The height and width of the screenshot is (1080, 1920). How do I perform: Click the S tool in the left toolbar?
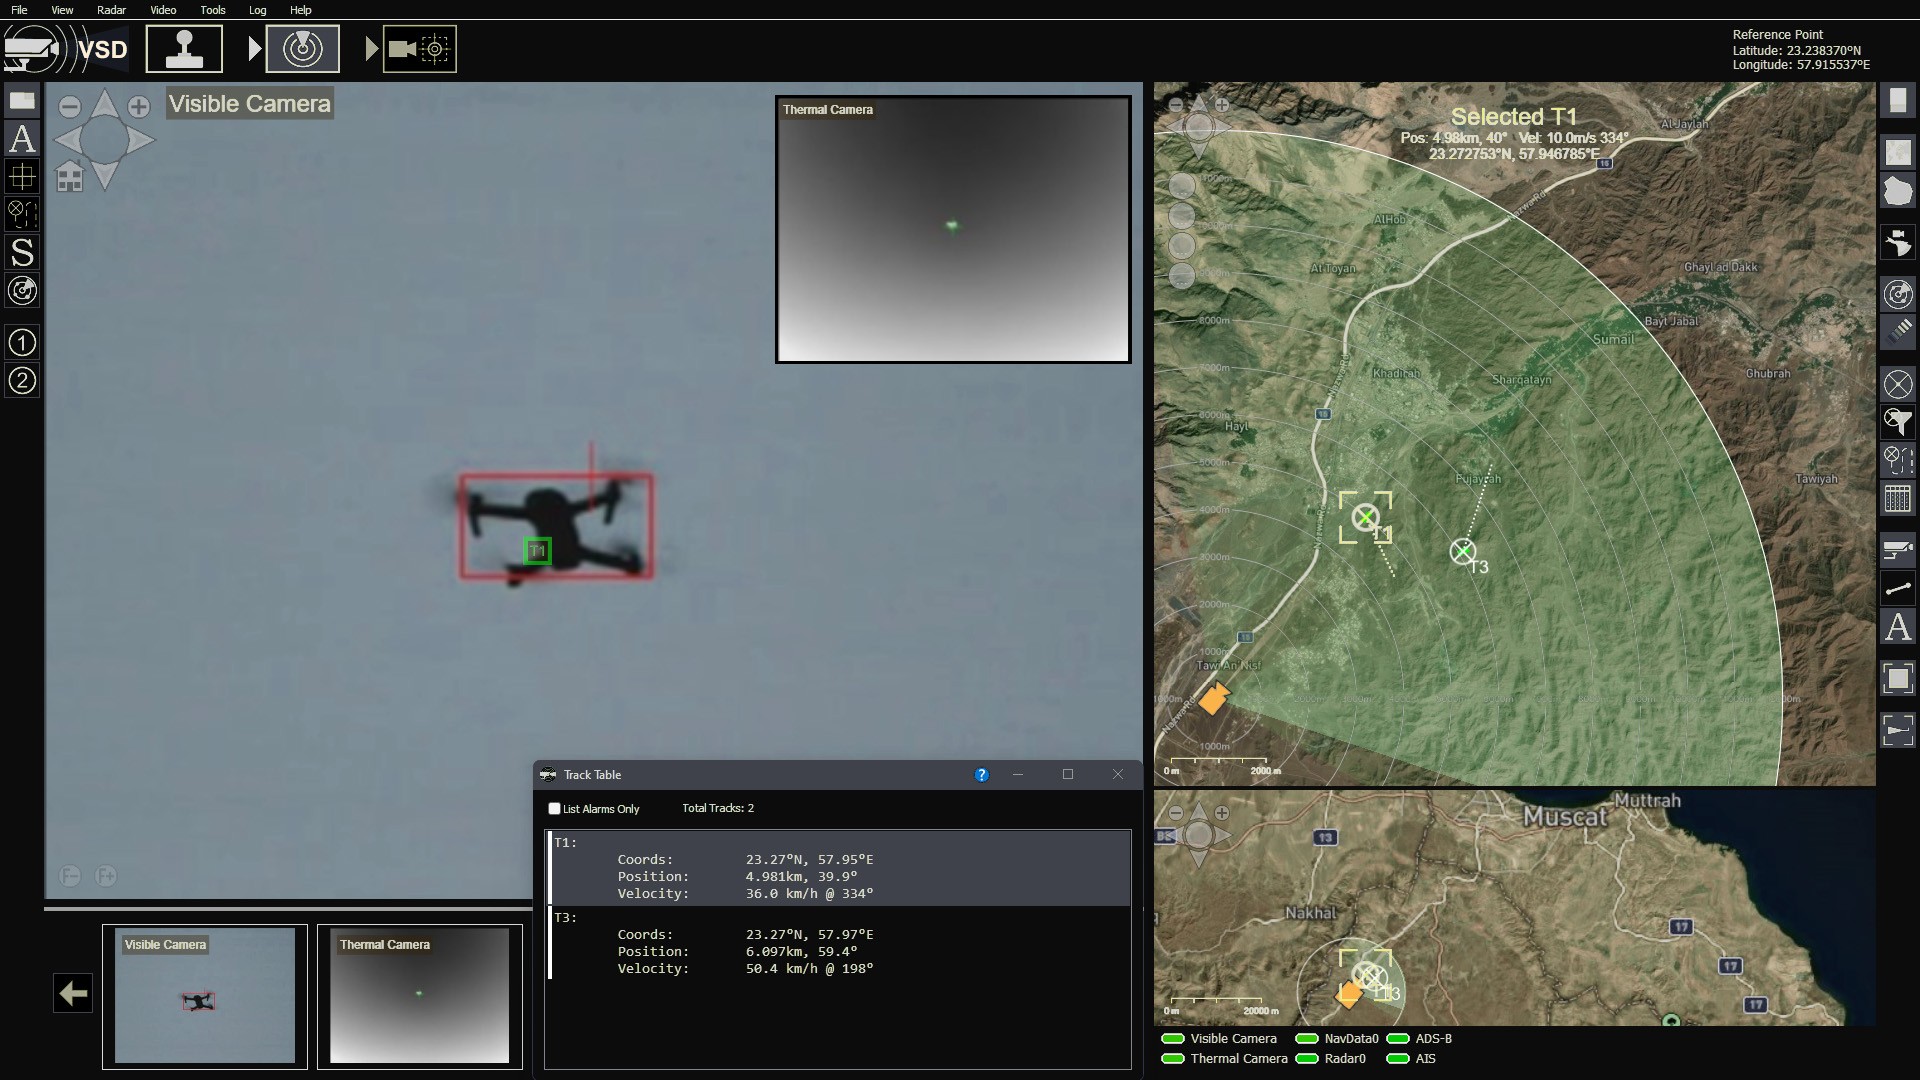coord(21,253)
